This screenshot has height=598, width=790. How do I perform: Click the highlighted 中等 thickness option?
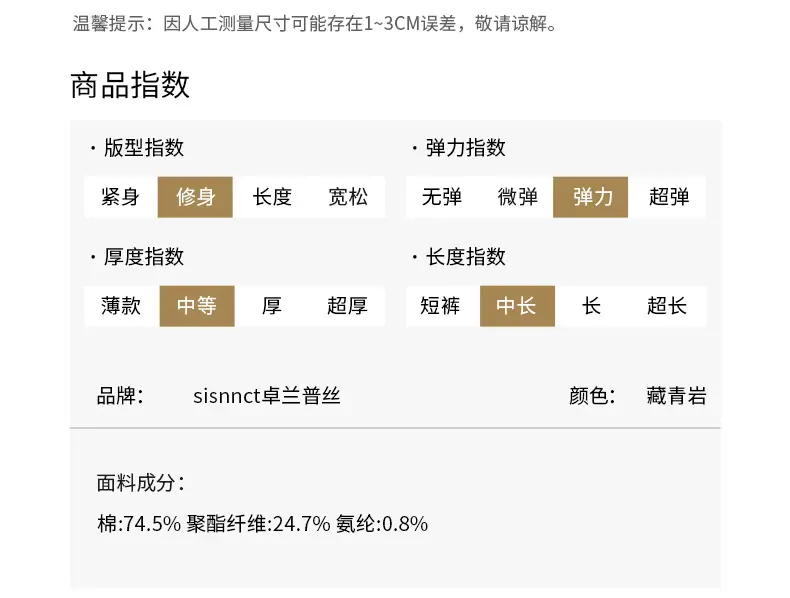point(197,306)
